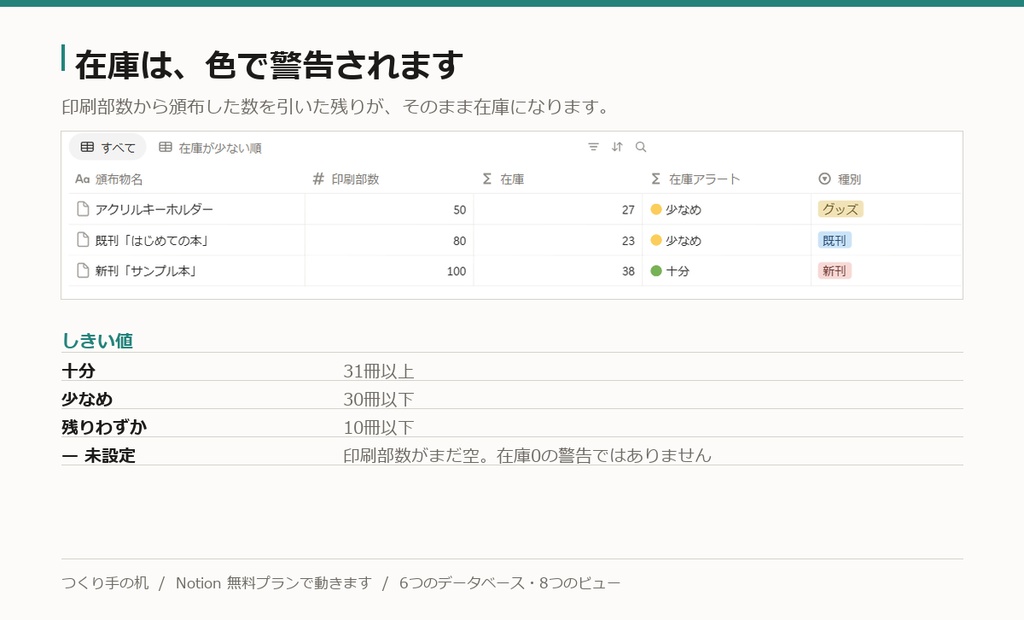Click the select icon of 種別 column
The width and height of the screenshot is (1024, 620).
tap(825, 179)
